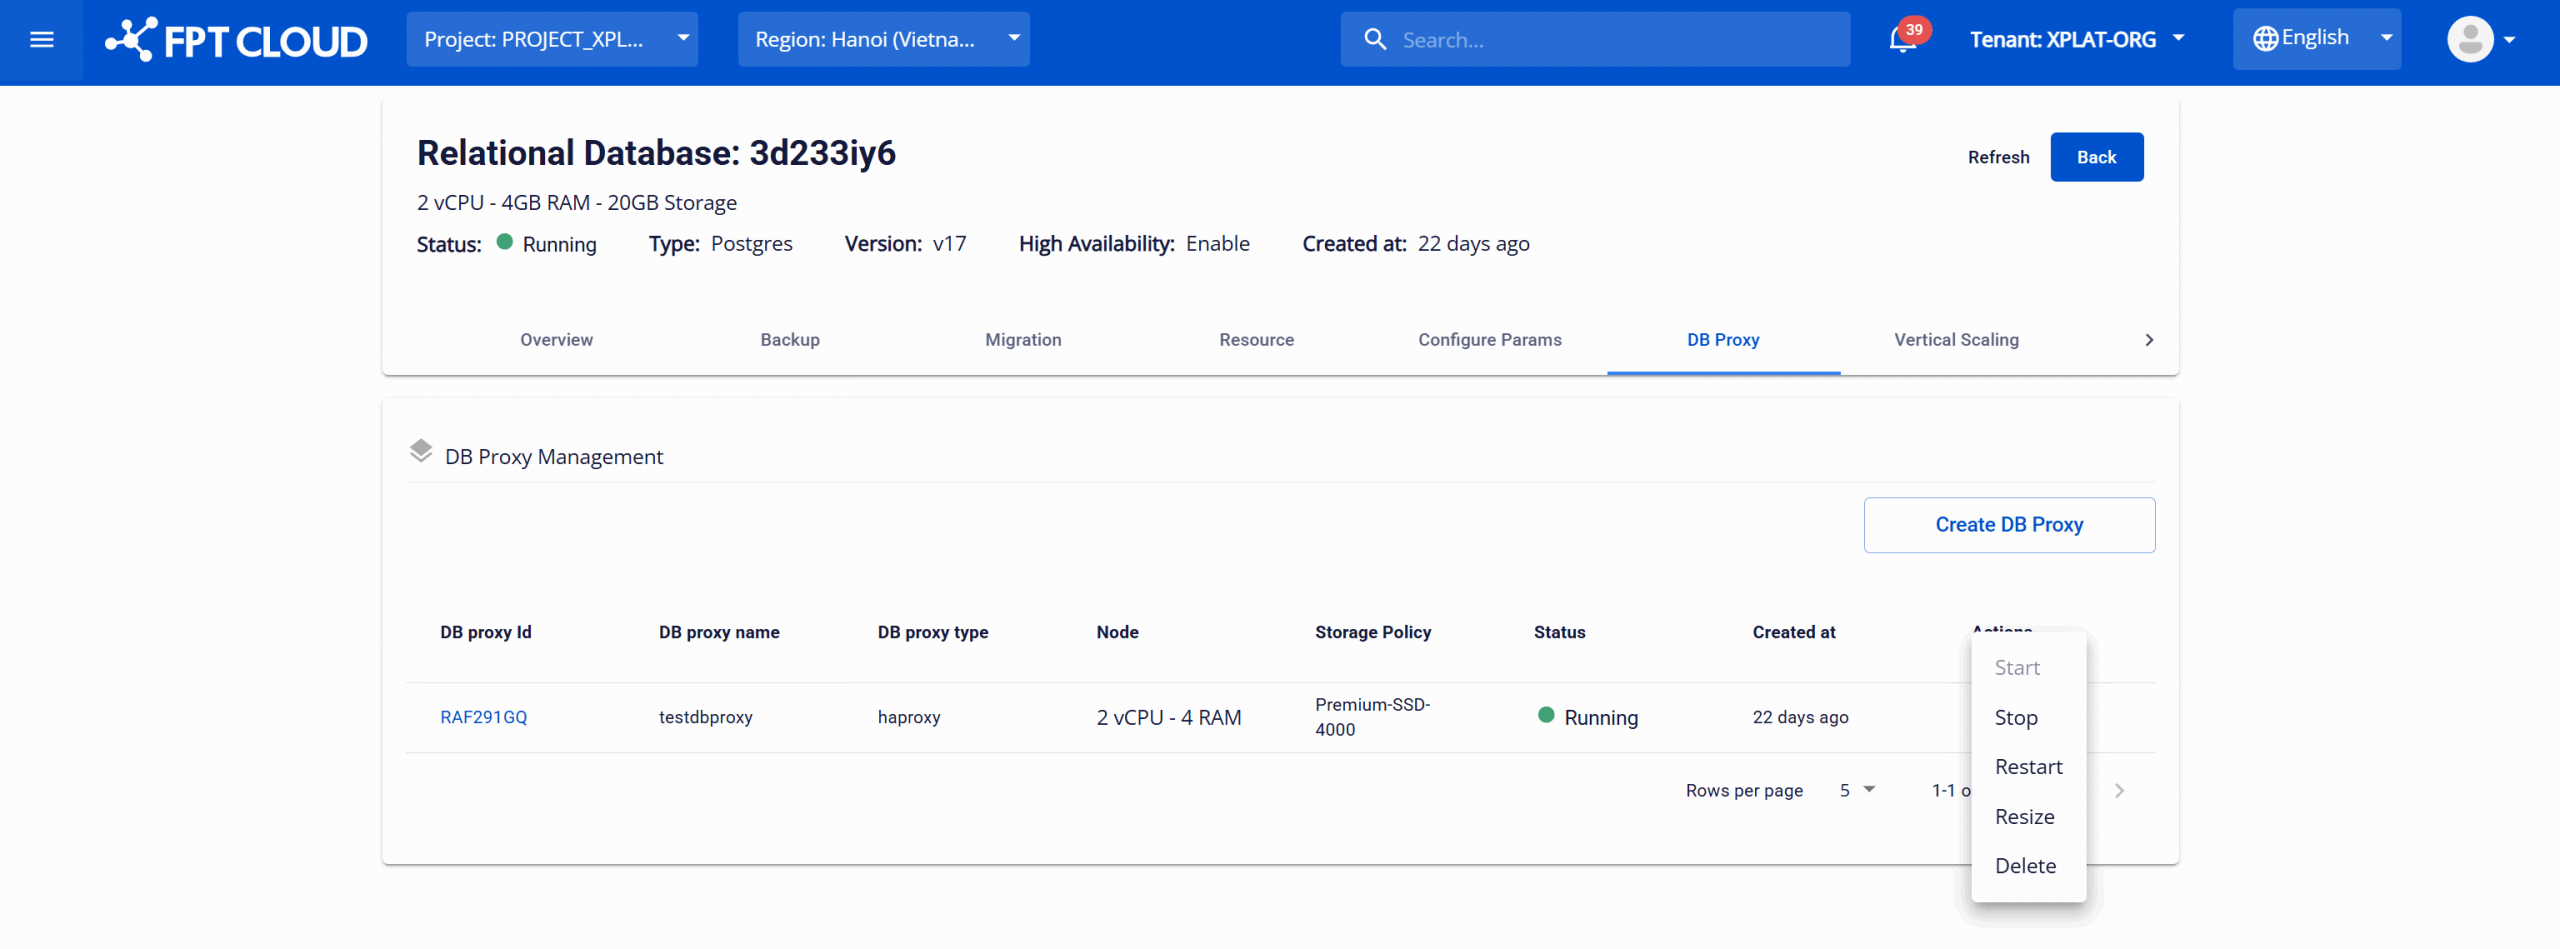
Task: Click the FPT Cloud logo
Action: tap(236, 40)
